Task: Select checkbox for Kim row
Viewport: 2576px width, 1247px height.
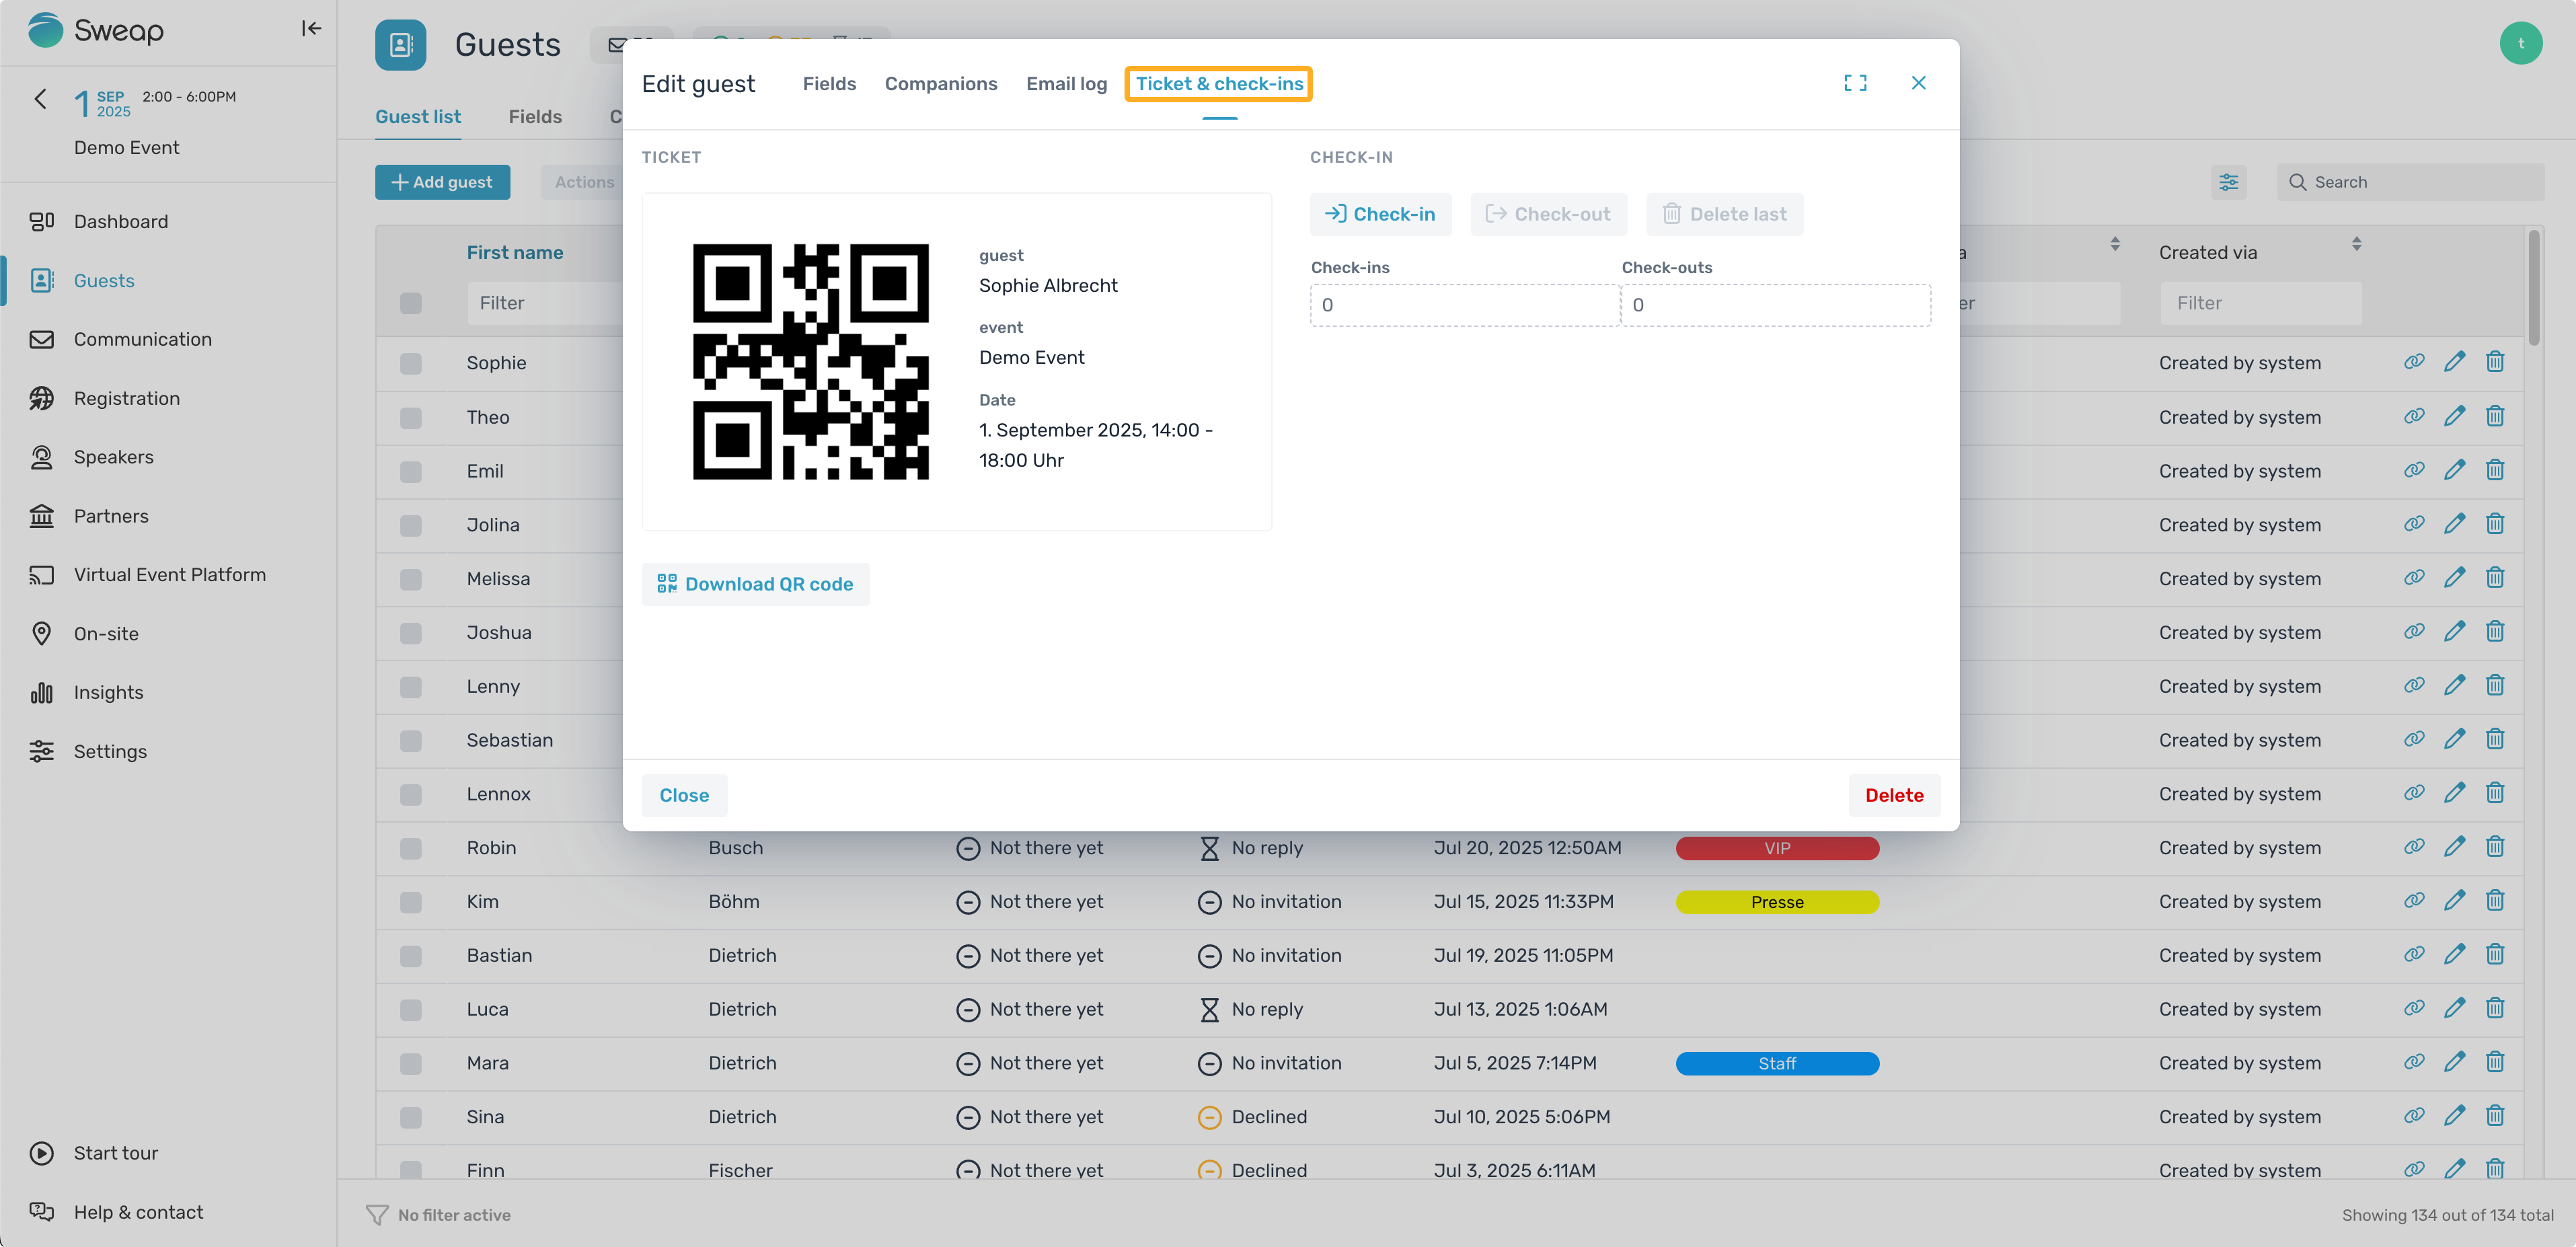Action: click(410, 902)
